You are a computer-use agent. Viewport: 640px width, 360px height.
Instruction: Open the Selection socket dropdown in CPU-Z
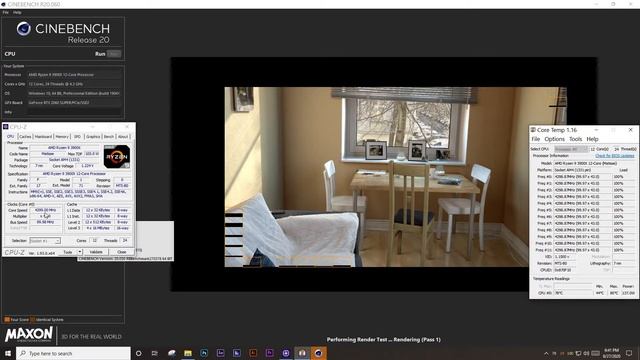[45, 241]
